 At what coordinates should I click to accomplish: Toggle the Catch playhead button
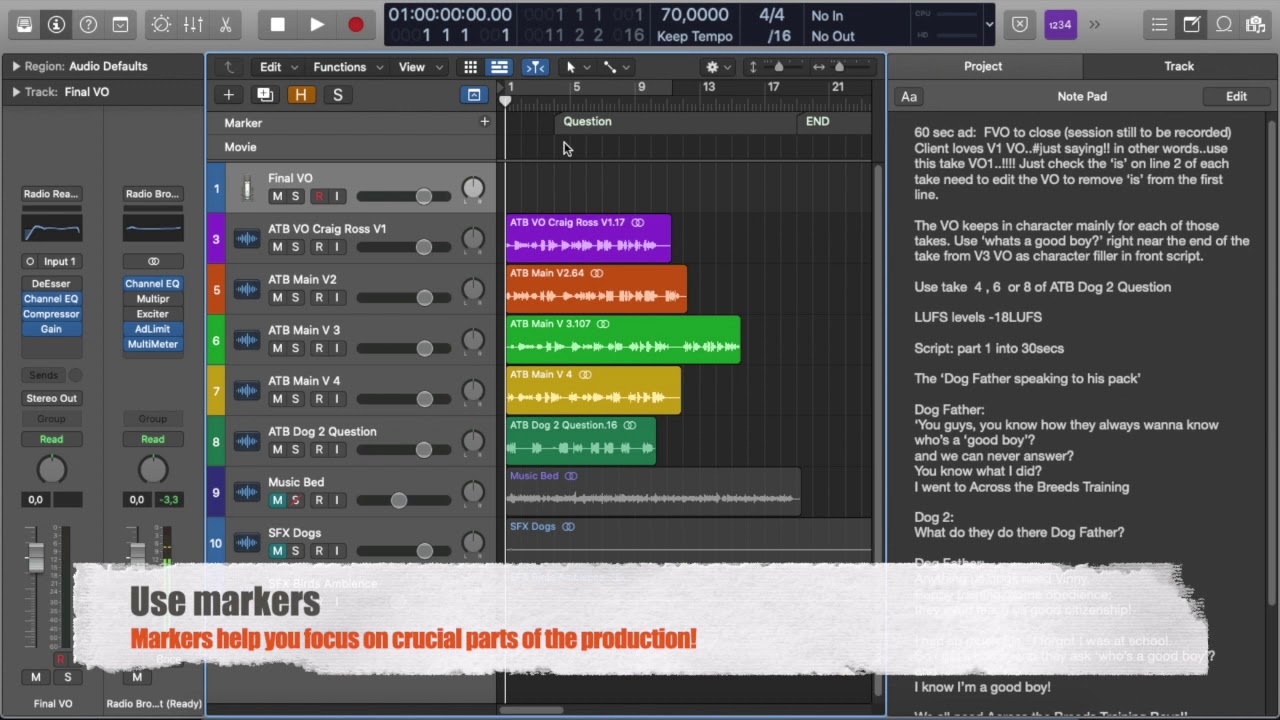pos(535,67)
